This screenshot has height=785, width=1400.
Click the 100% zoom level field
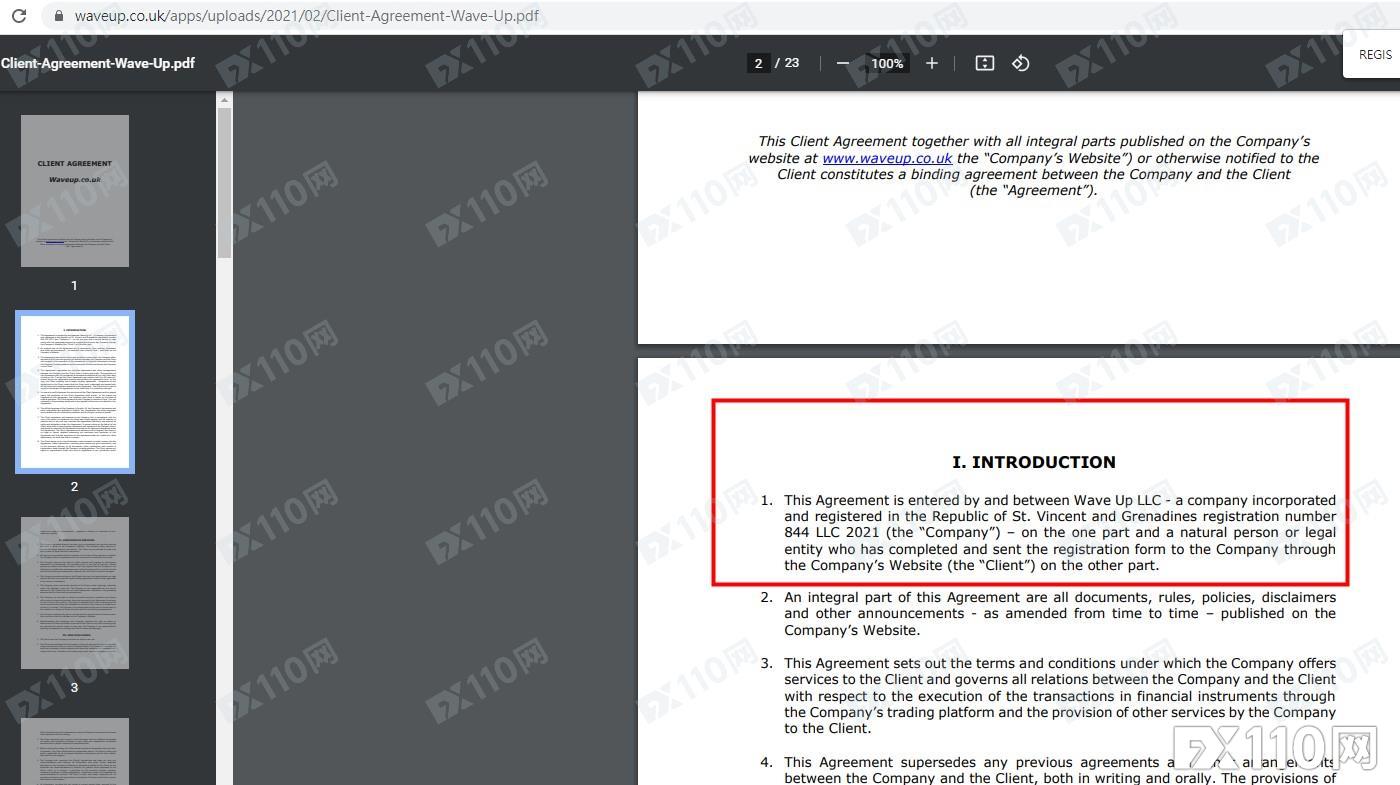886,63
